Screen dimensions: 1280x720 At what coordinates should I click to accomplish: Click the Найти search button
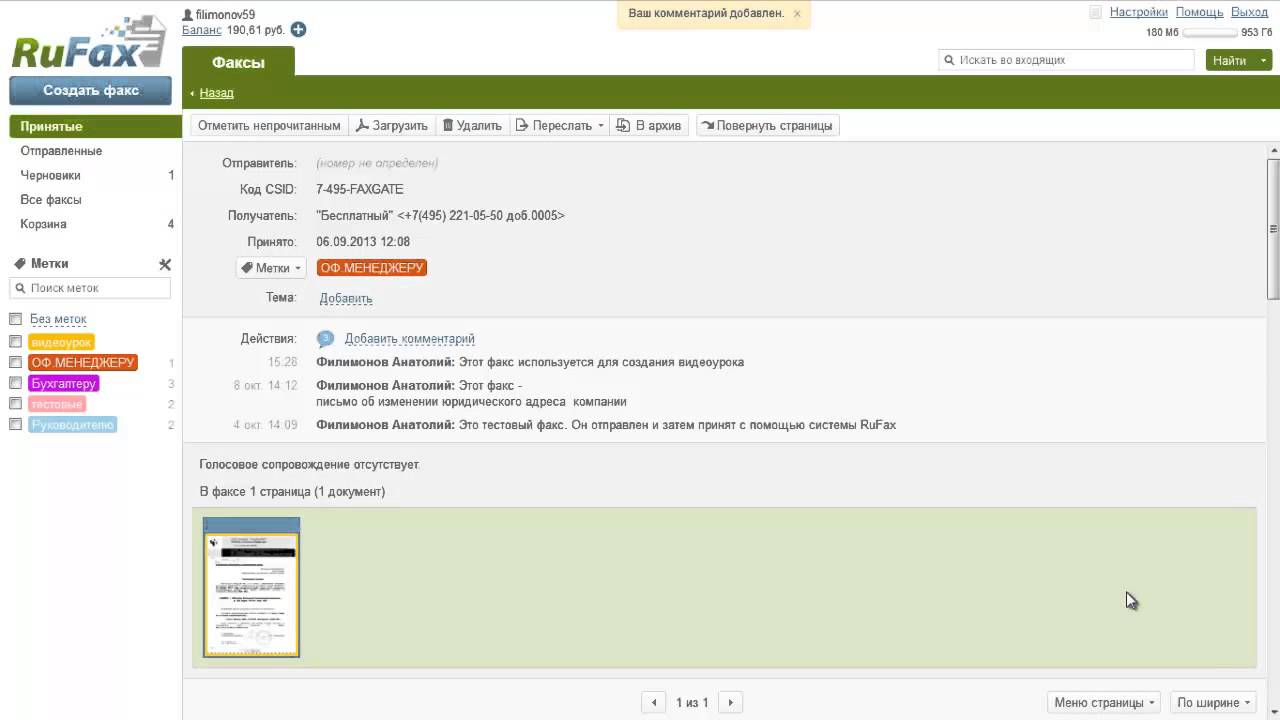pos(1230,61)
